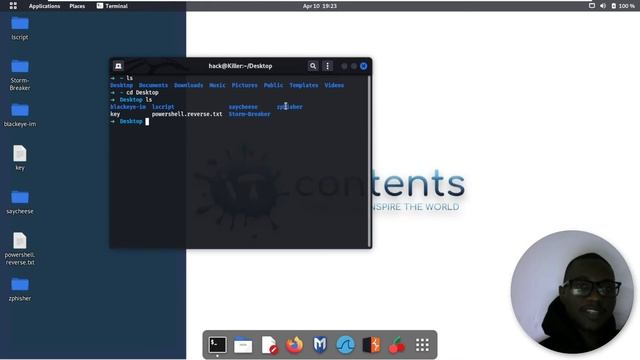
Task: Click 'Downloads' in terminal listing
Action: coord(188,85)
